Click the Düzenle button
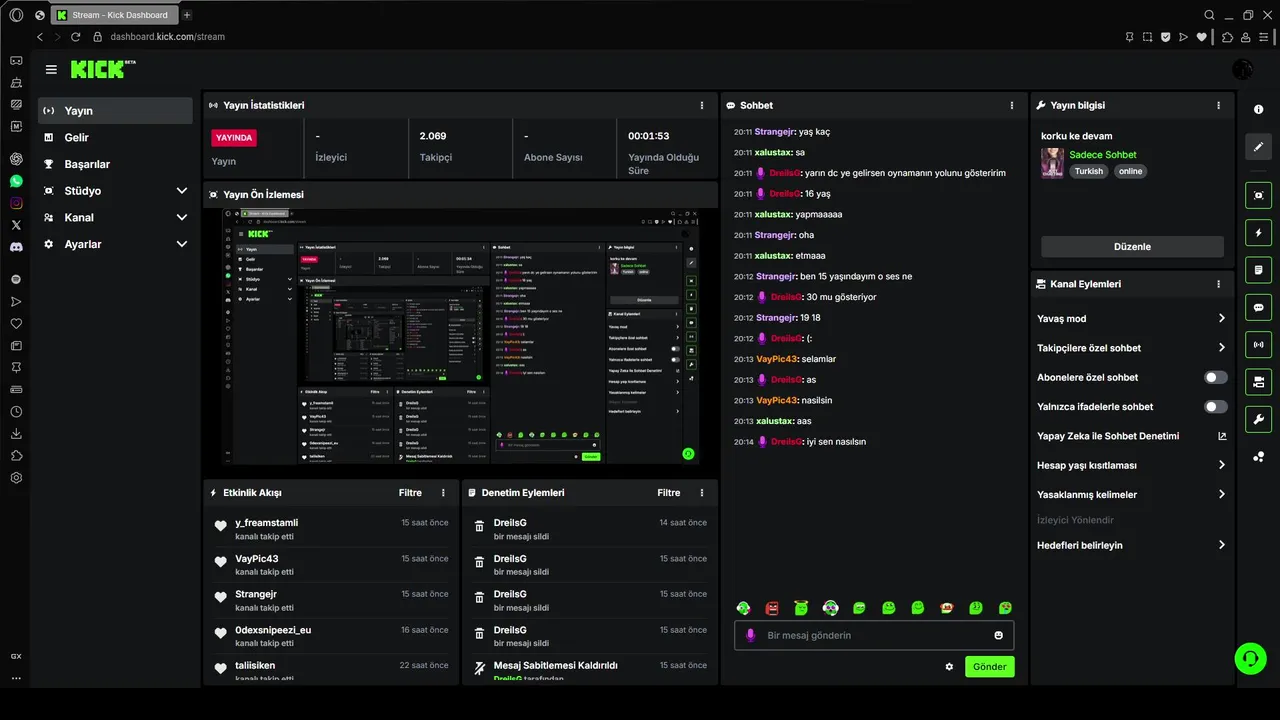This screenshot has height=720, width=1280. coord(1132,247)
